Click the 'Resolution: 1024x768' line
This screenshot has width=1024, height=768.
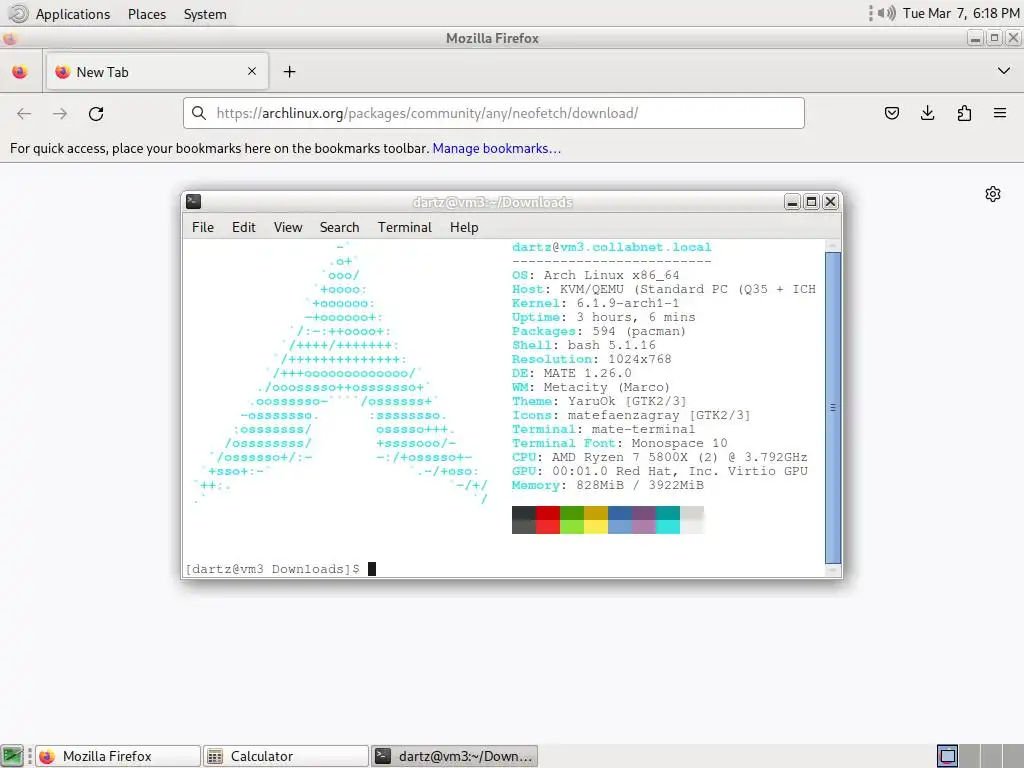592,359
